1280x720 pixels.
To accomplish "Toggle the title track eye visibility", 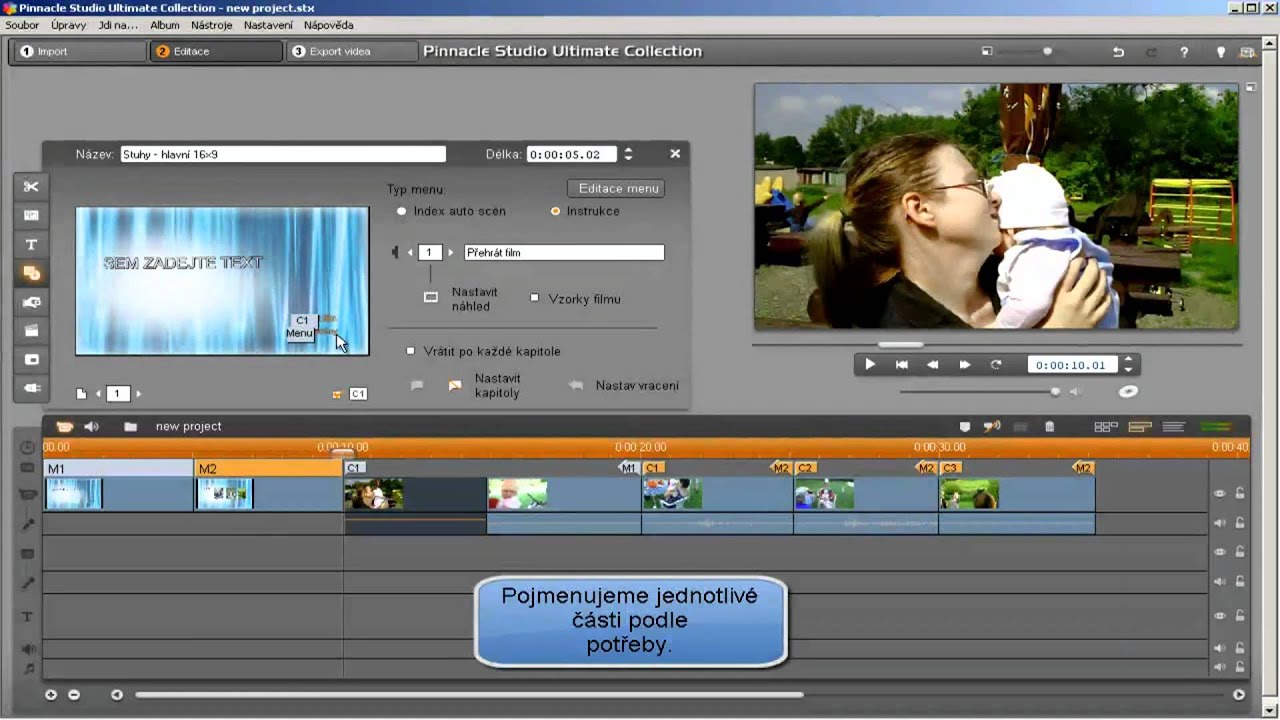I will 1220,616.
